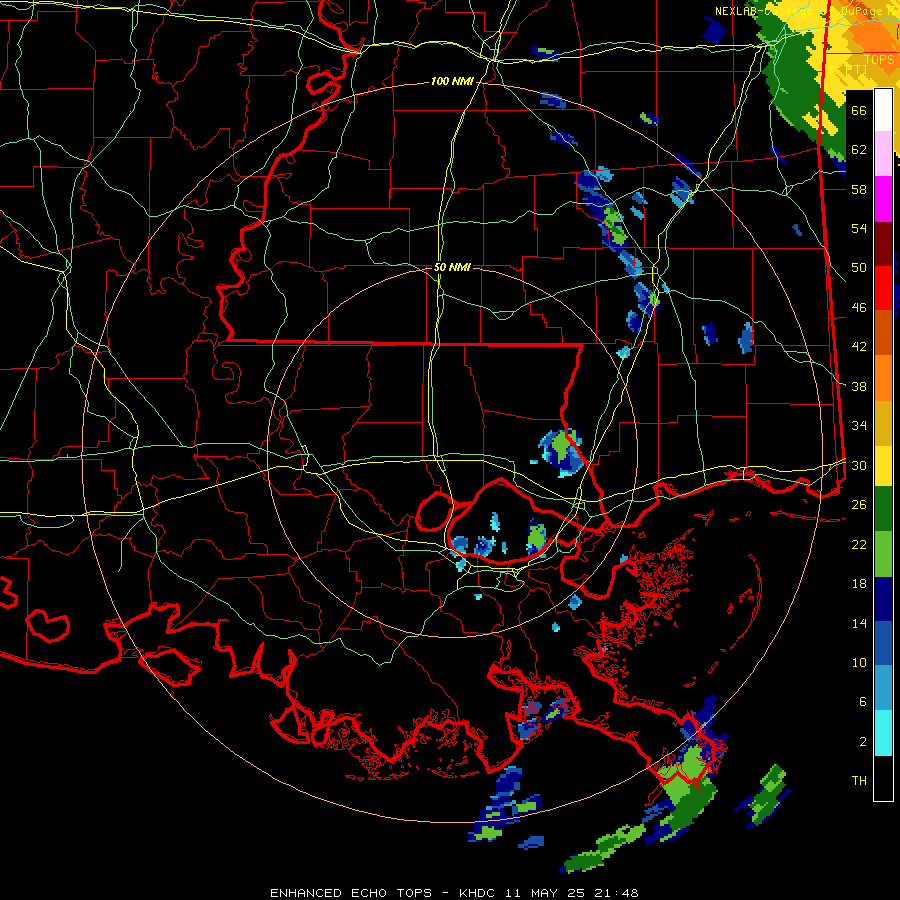Click the "100 NMI" range ring label
900x900 pixels.
(452, 81)
